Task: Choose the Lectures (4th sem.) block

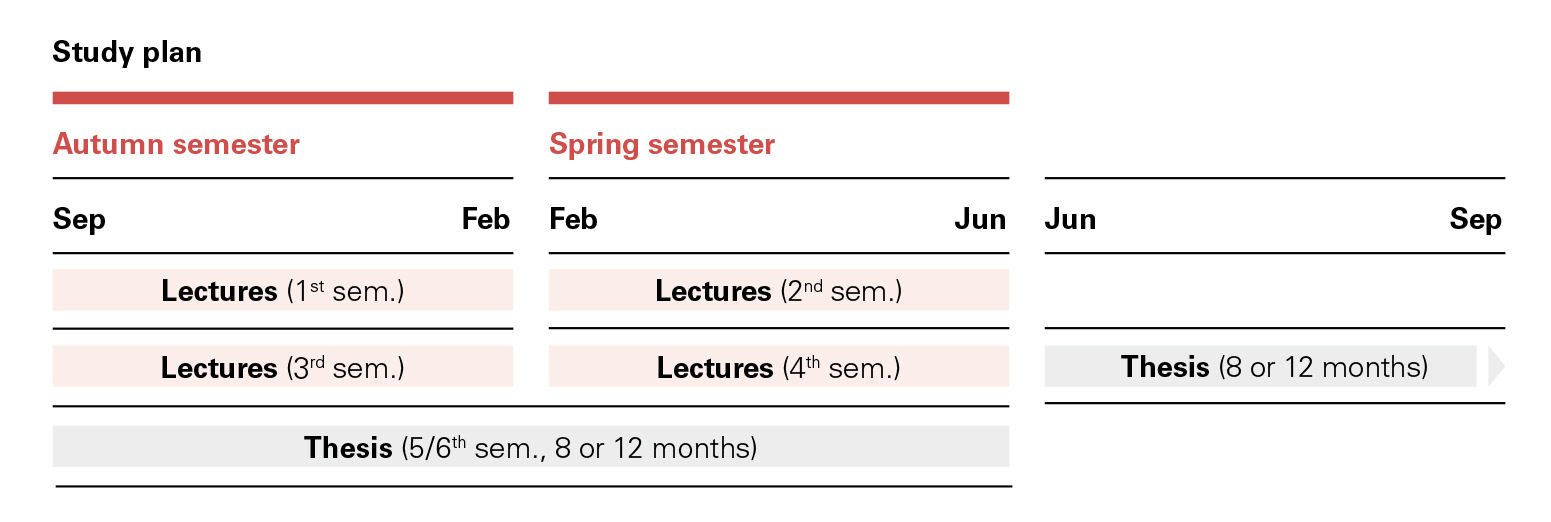Action: (x=778, y=367)
